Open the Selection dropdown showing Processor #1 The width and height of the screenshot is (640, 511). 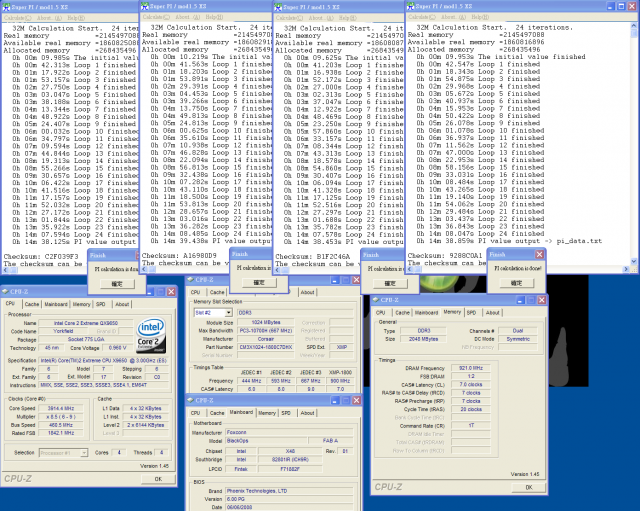(84, 453)
